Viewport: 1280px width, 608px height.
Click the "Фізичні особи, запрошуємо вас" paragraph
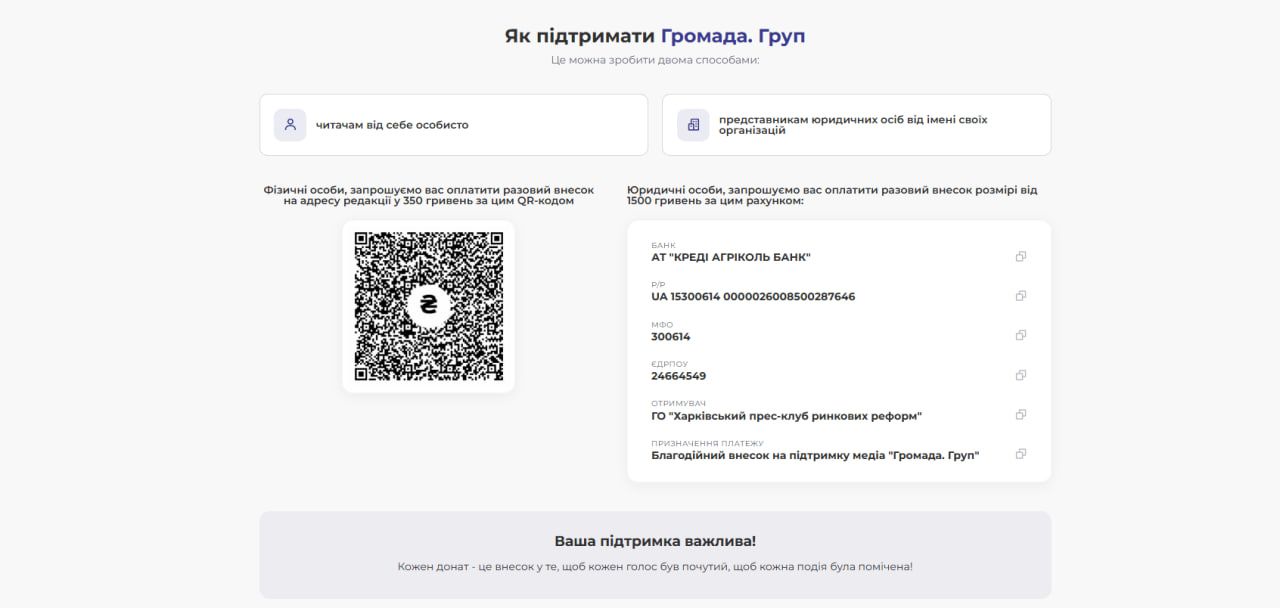pyautogui.click(x=429, y=195)
